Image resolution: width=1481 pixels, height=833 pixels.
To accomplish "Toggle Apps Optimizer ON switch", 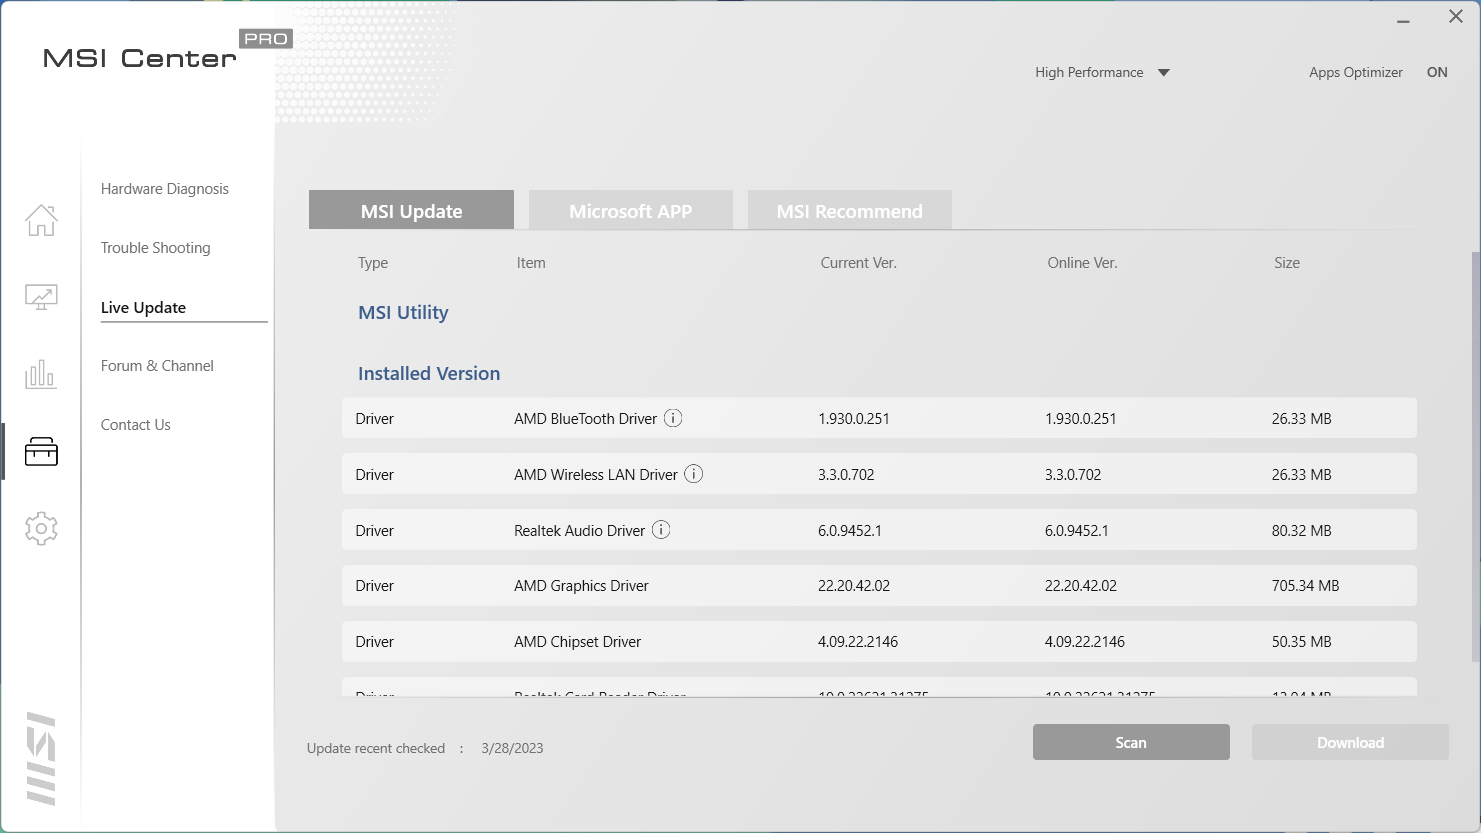I will [x=1437, y=72].
